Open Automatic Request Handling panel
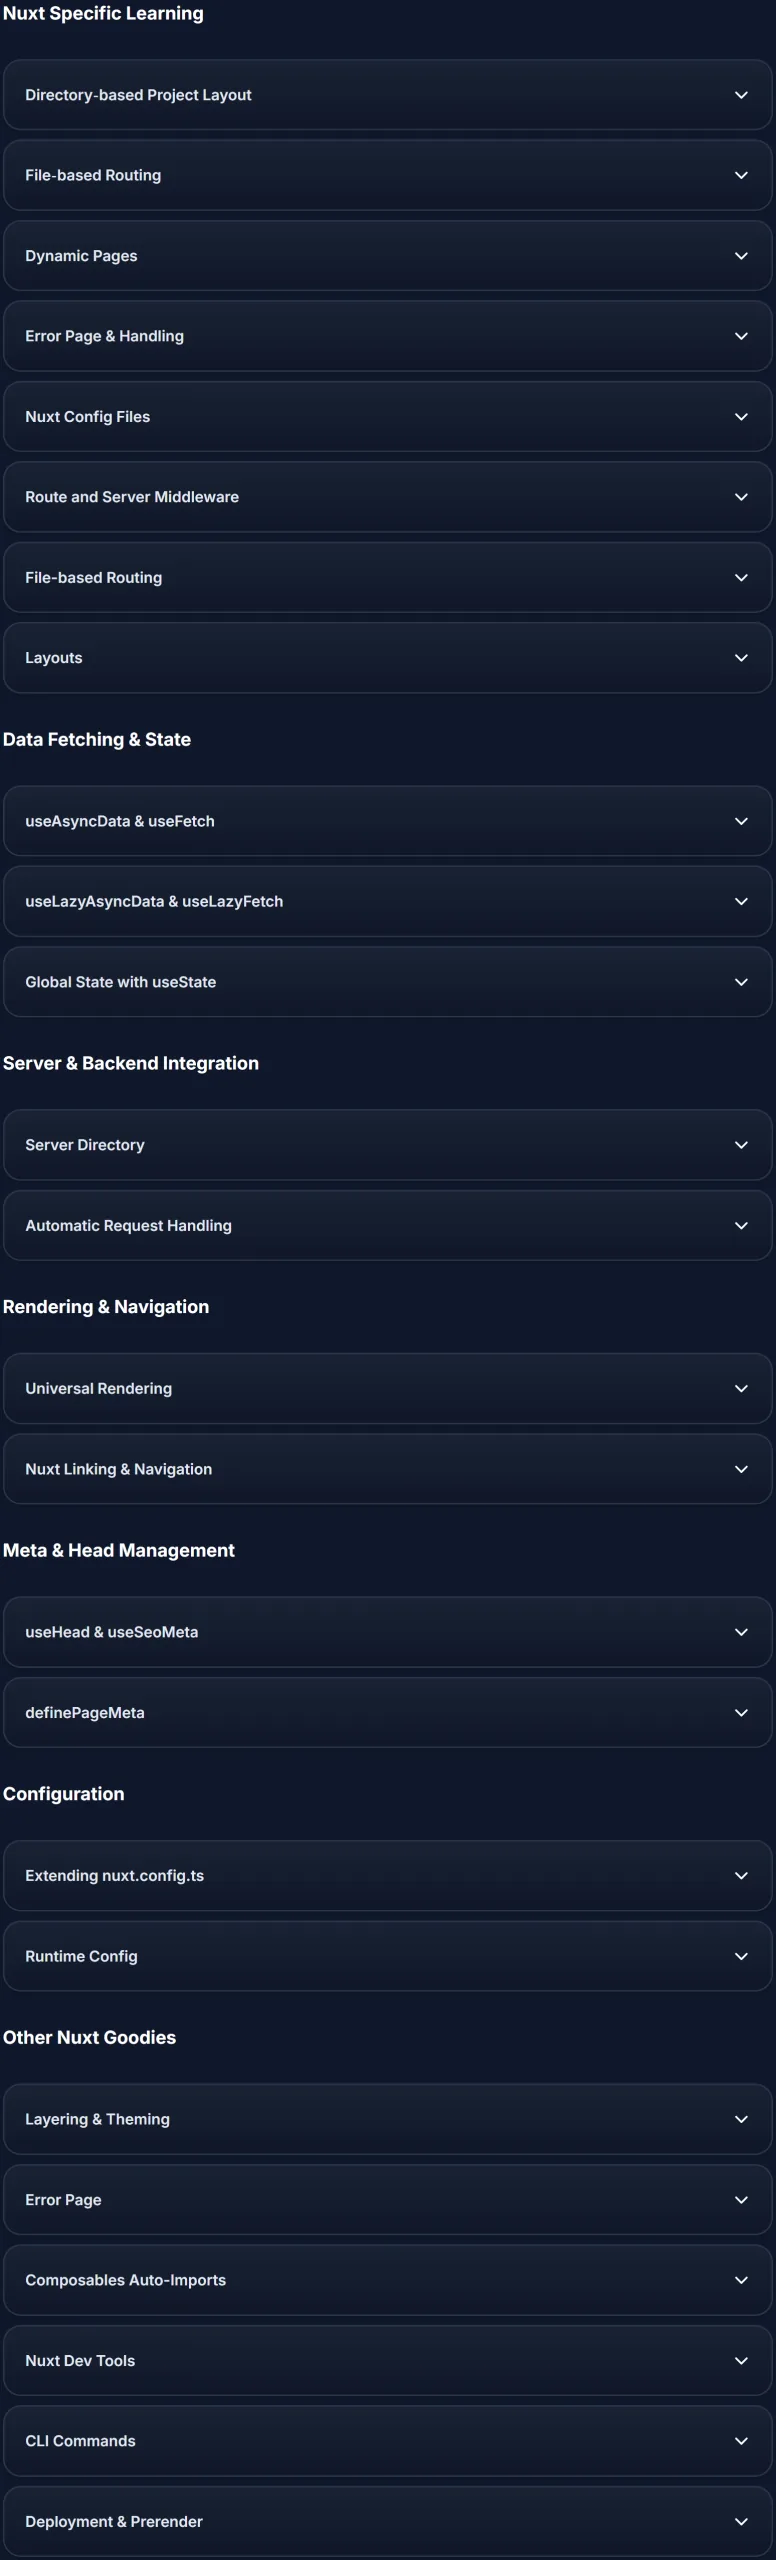This screenshot has height=2560, width=776. point(387,1226)
